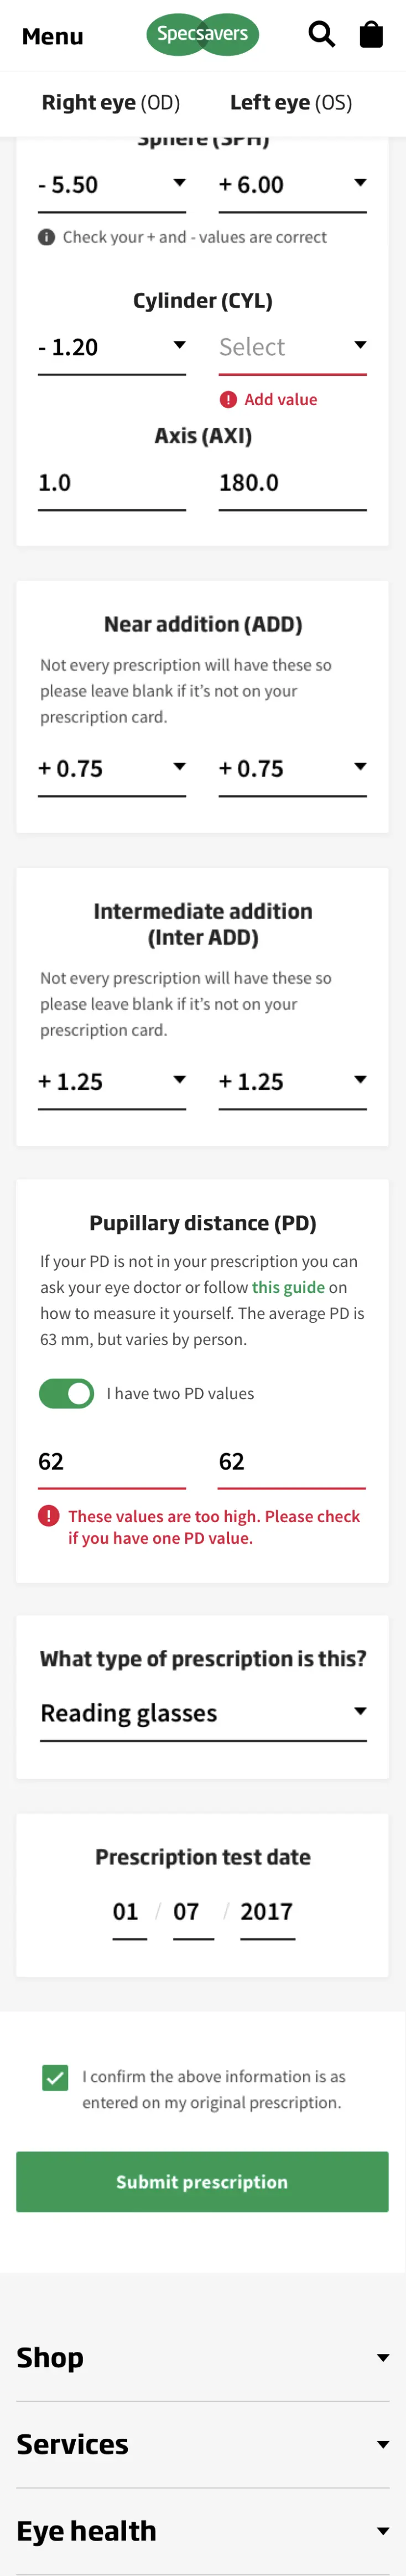Submit the prescription with the green button
Image resolution: width=406 pixels, height=2576 pixels.
[202, 2181]
